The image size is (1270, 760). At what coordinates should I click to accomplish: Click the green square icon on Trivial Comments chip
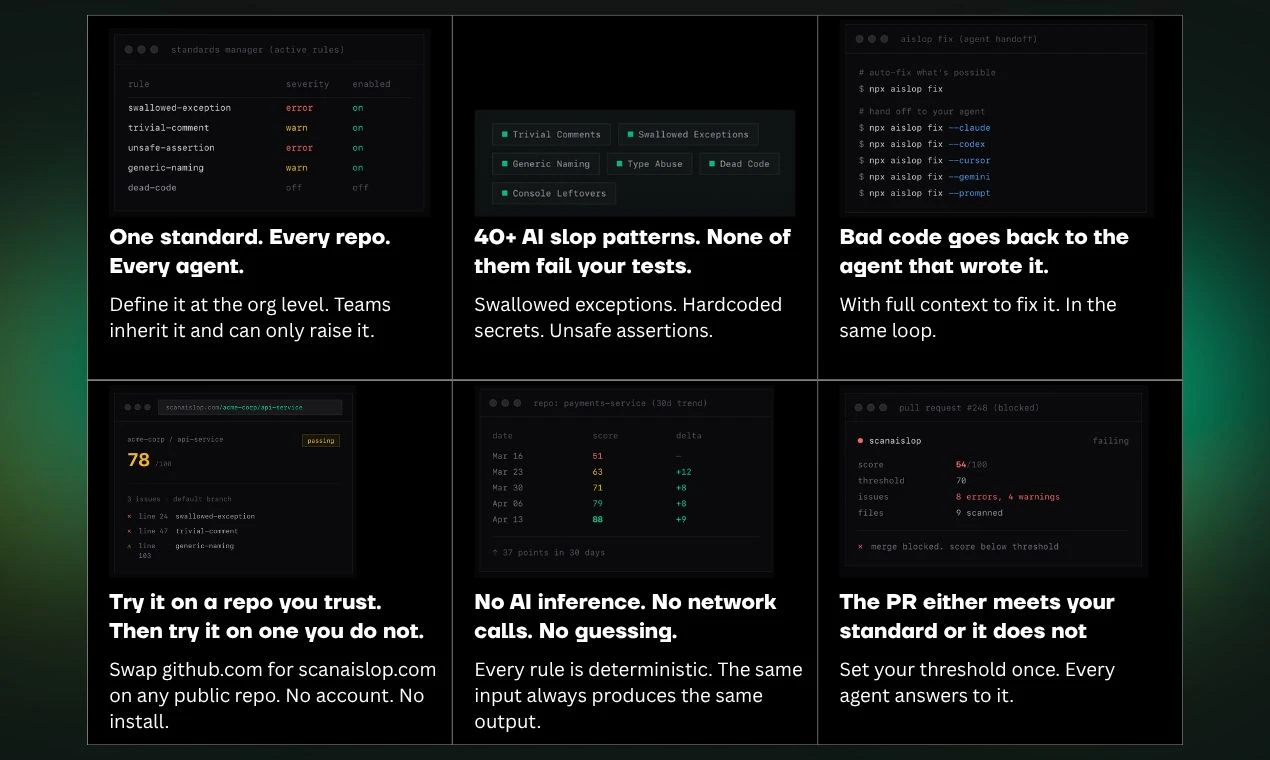(x=505, y=134)
